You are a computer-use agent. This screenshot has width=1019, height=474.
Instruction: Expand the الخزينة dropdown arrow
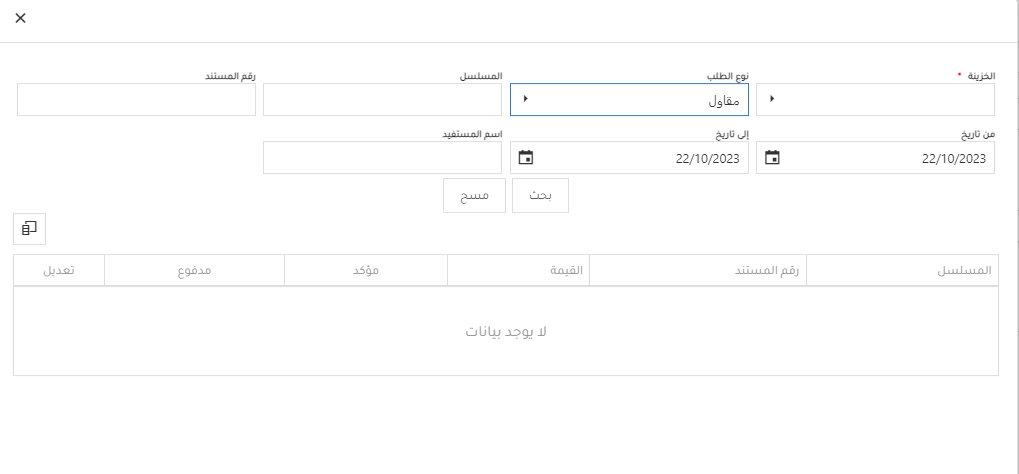(772, 99)
